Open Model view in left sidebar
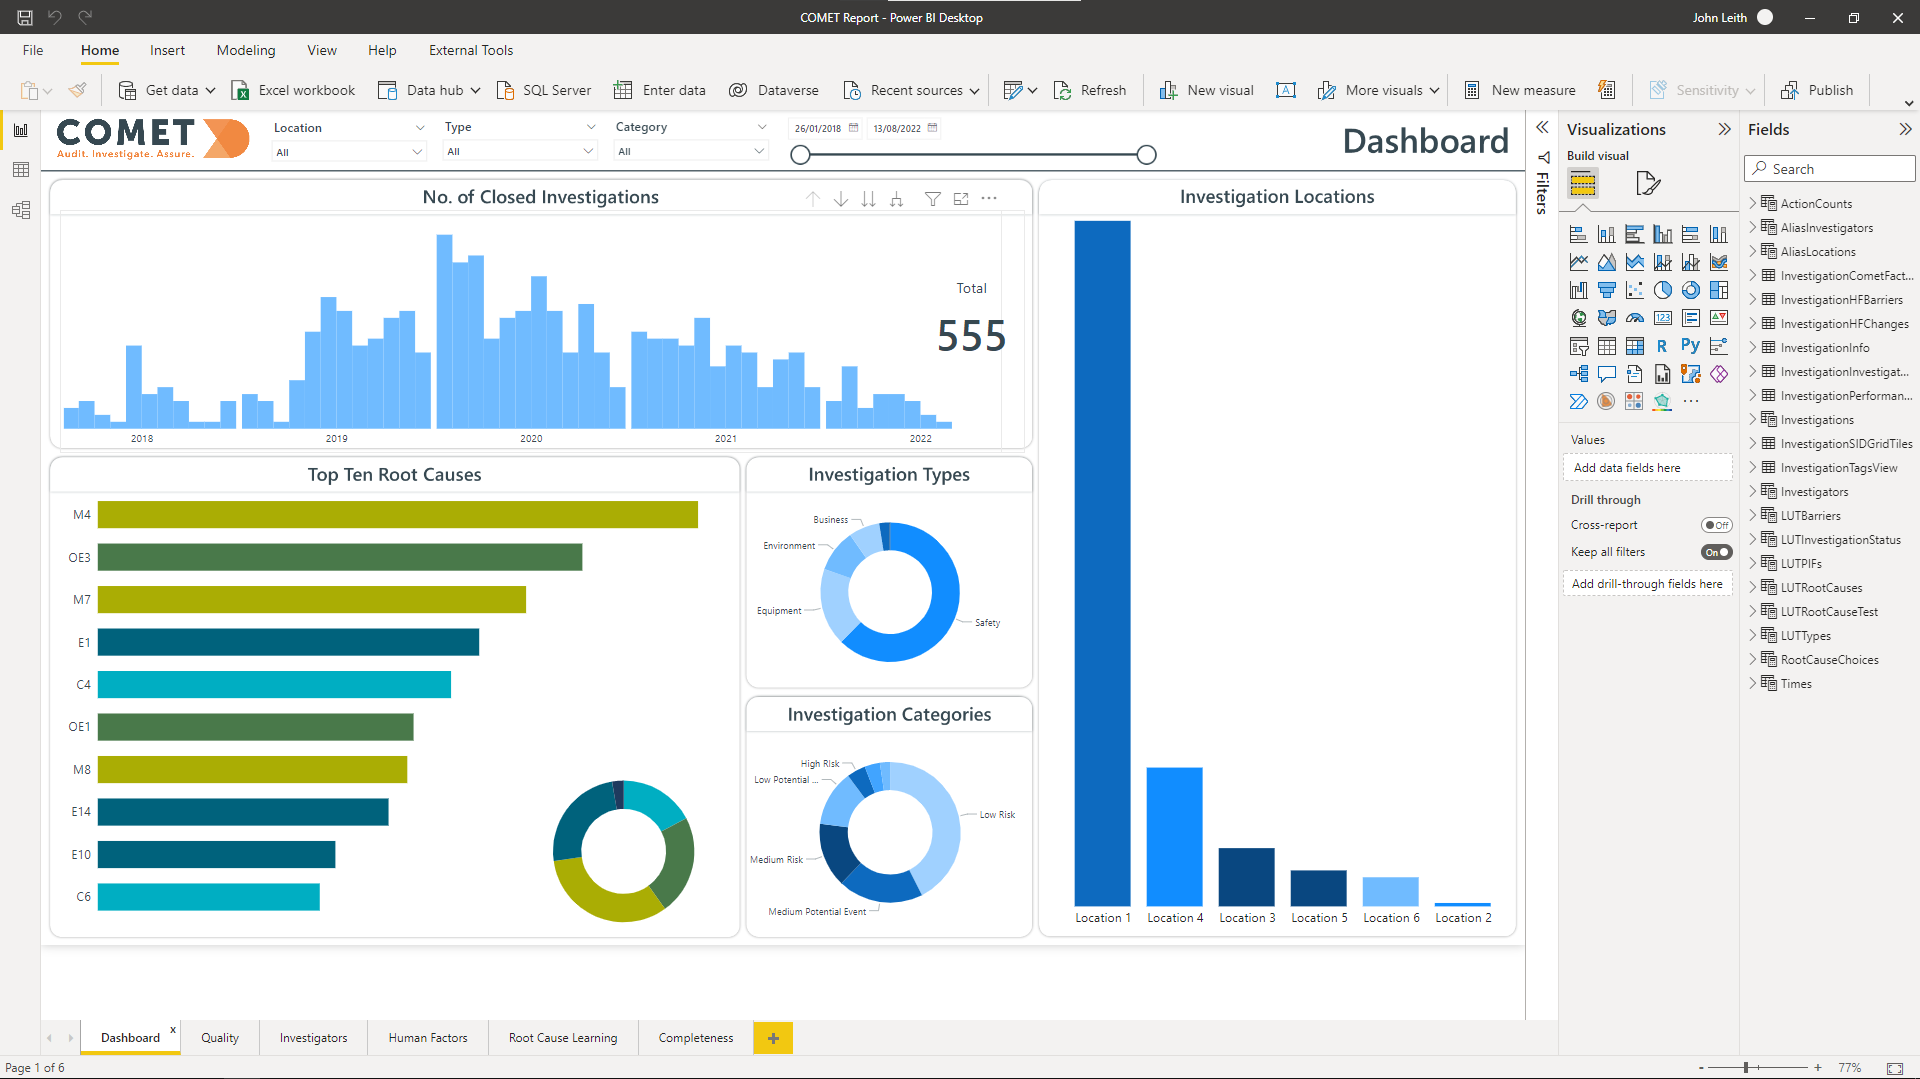 [21, 210]
